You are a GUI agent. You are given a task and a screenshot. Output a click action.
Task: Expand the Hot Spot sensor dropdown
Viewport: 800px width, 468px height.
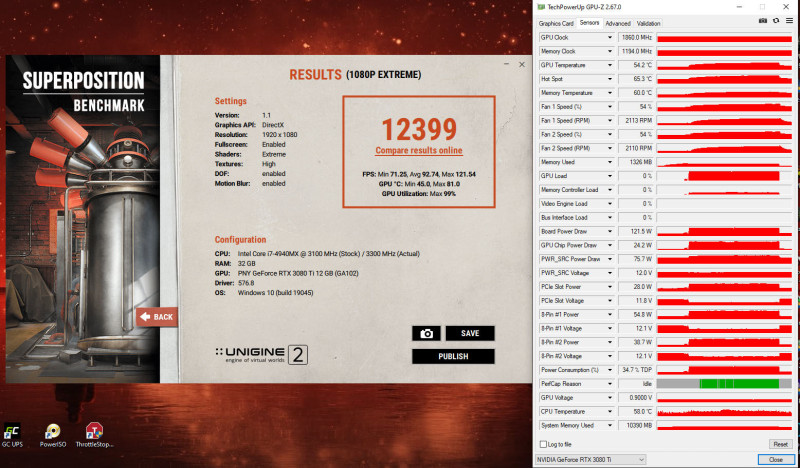[609, 79]
